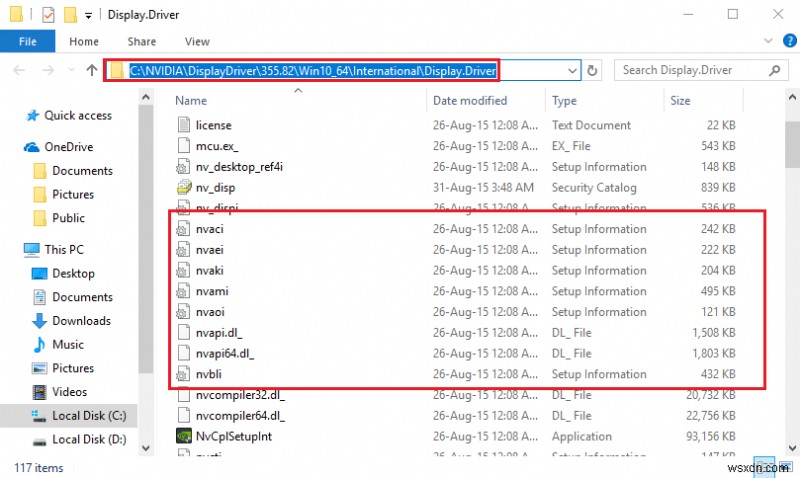
Task: Click the 31-Aug-15 3:48 AM date
Action: (483, 188)
